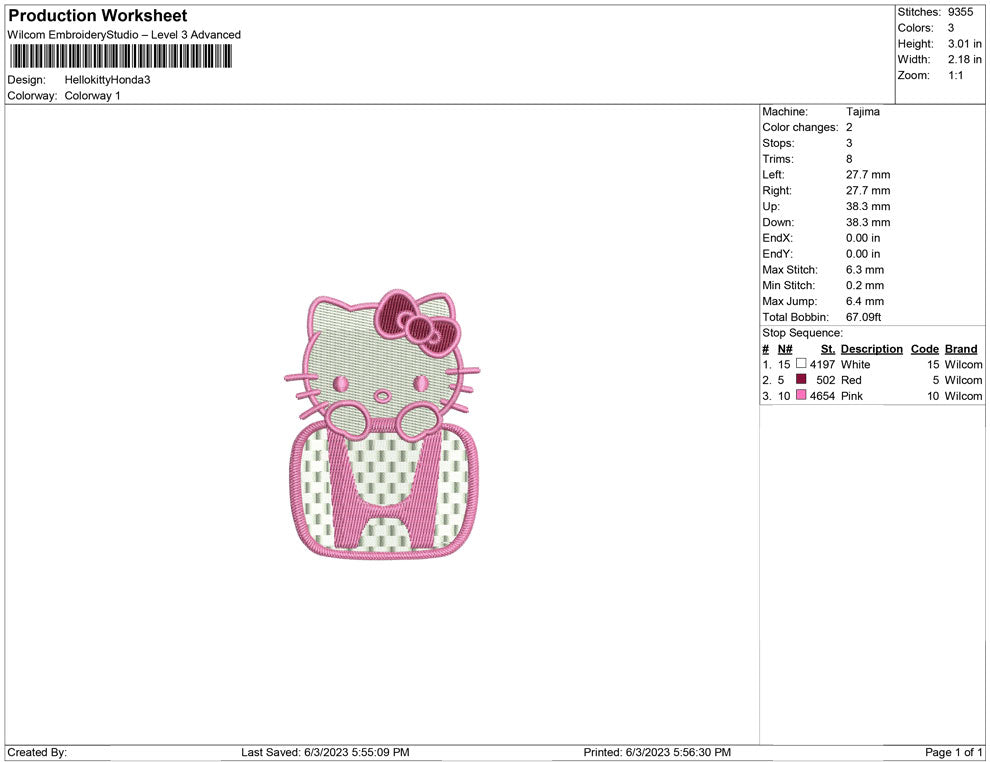Click the Width value 2.18 in

(x=965, y=59)
